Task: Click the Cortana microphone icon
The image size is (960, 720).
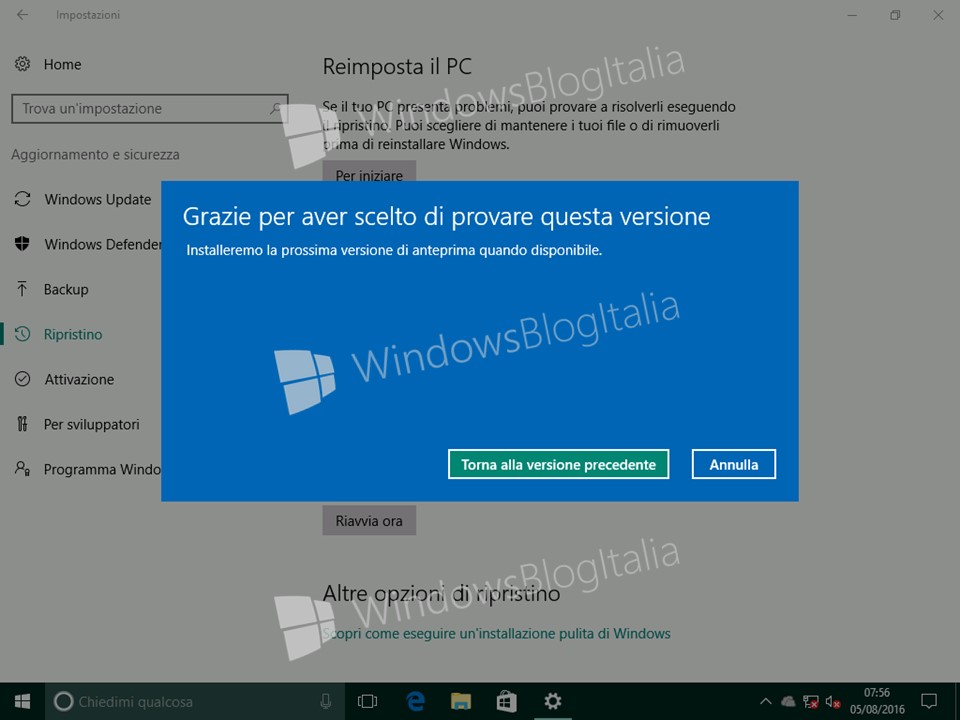Action: 326,701
